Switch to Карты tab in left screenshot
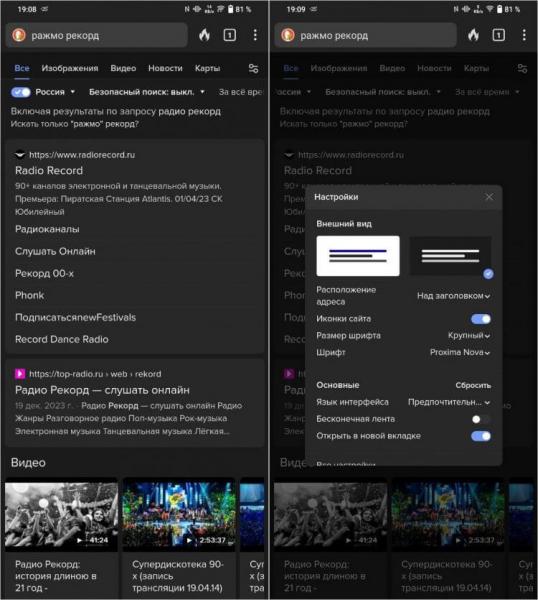 [207, 68]
